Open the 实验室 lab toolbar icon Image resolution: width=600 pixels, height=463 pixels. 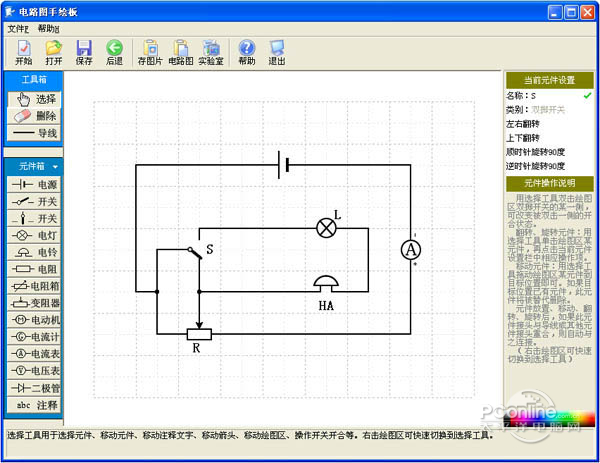pos(210,52)
